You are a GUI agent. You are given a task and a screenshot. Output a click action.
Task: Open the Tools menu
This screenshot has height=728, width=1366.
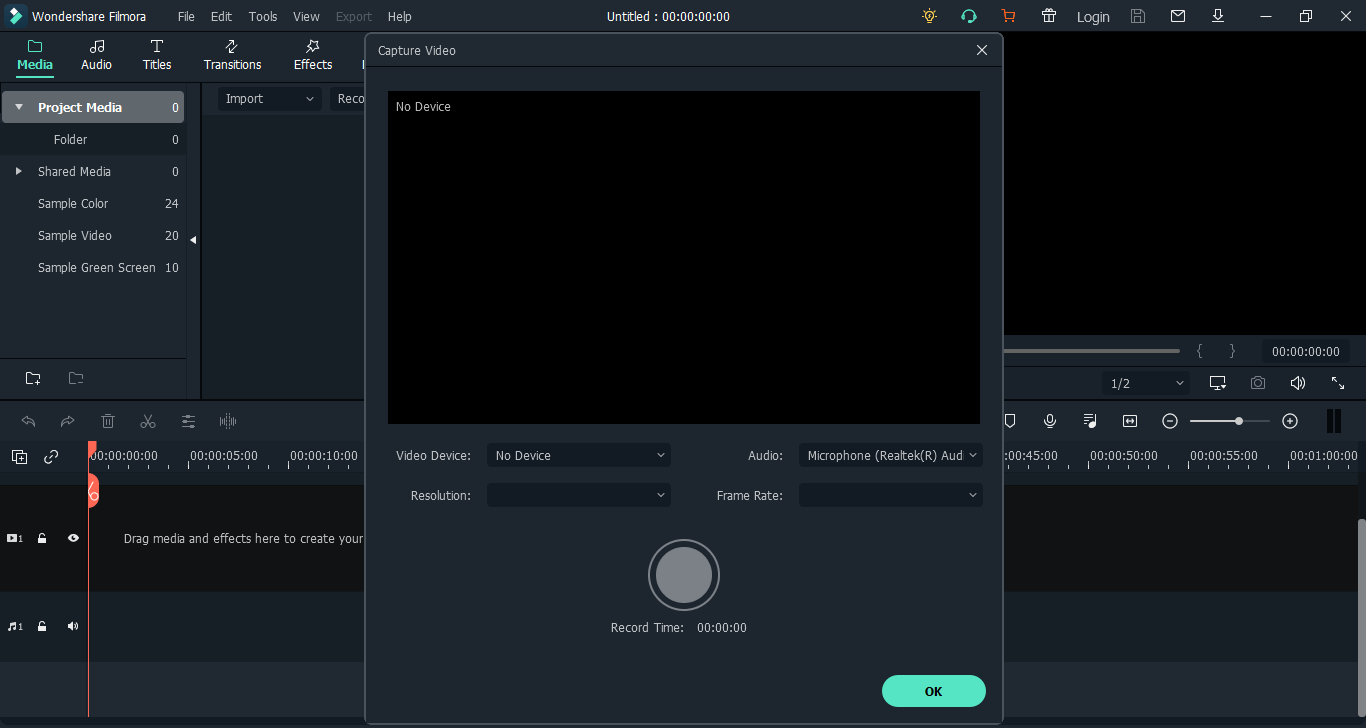tap(263, 16)
